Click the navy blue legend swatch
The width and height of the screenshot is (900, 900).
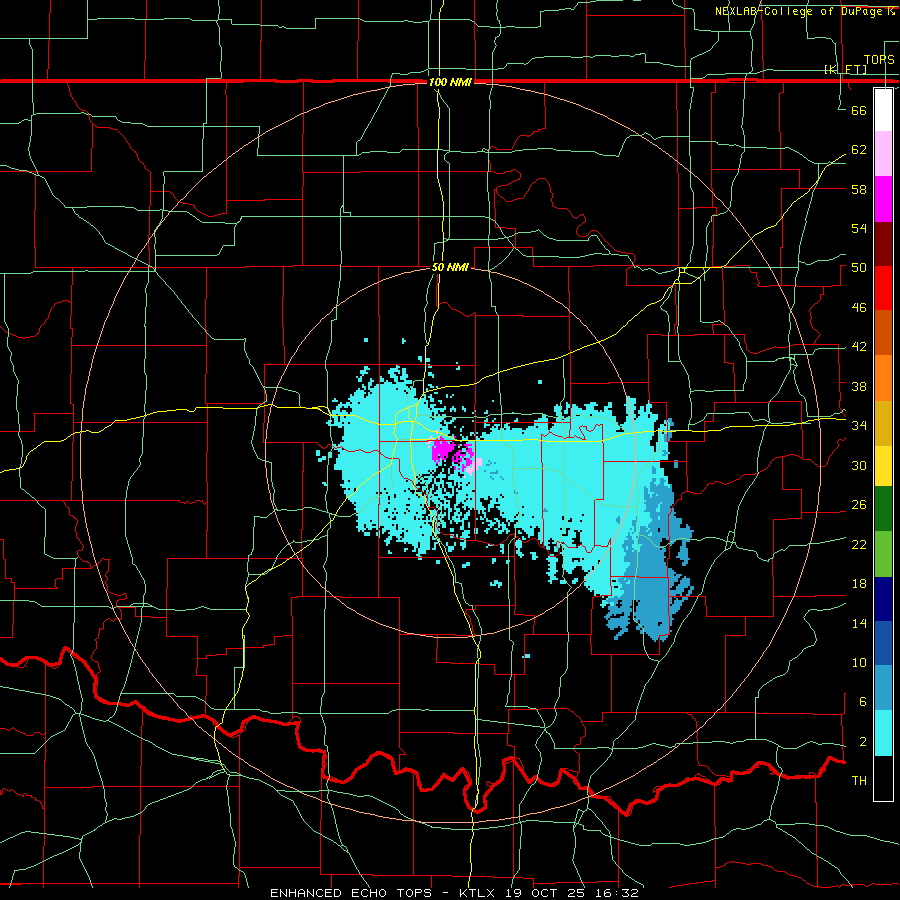coord(883,599)
